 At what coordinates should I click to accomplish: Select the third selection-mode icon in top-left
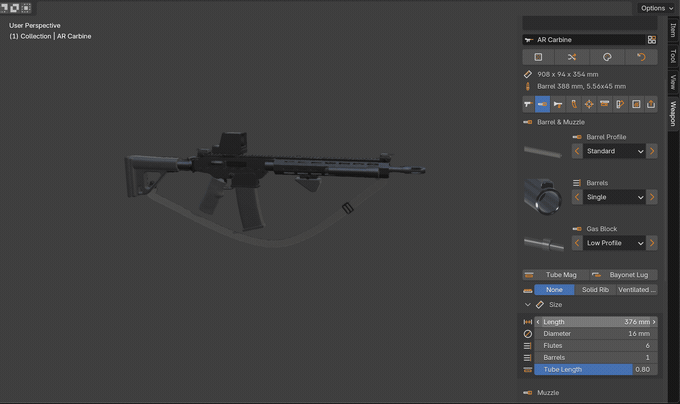click(26, 7)
